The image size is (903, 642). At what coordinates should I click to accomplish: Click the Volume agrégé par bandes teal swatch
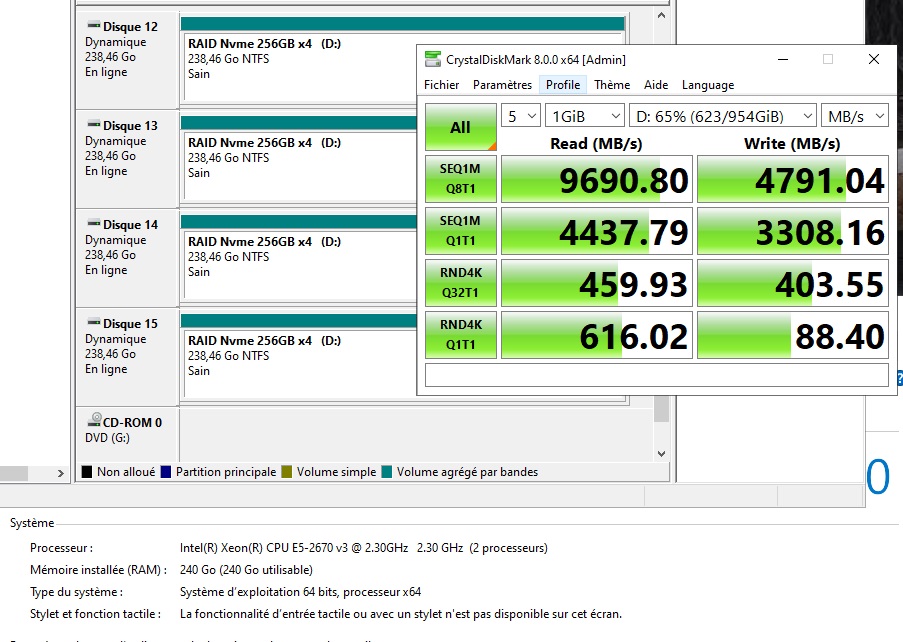tap(386, 472)
